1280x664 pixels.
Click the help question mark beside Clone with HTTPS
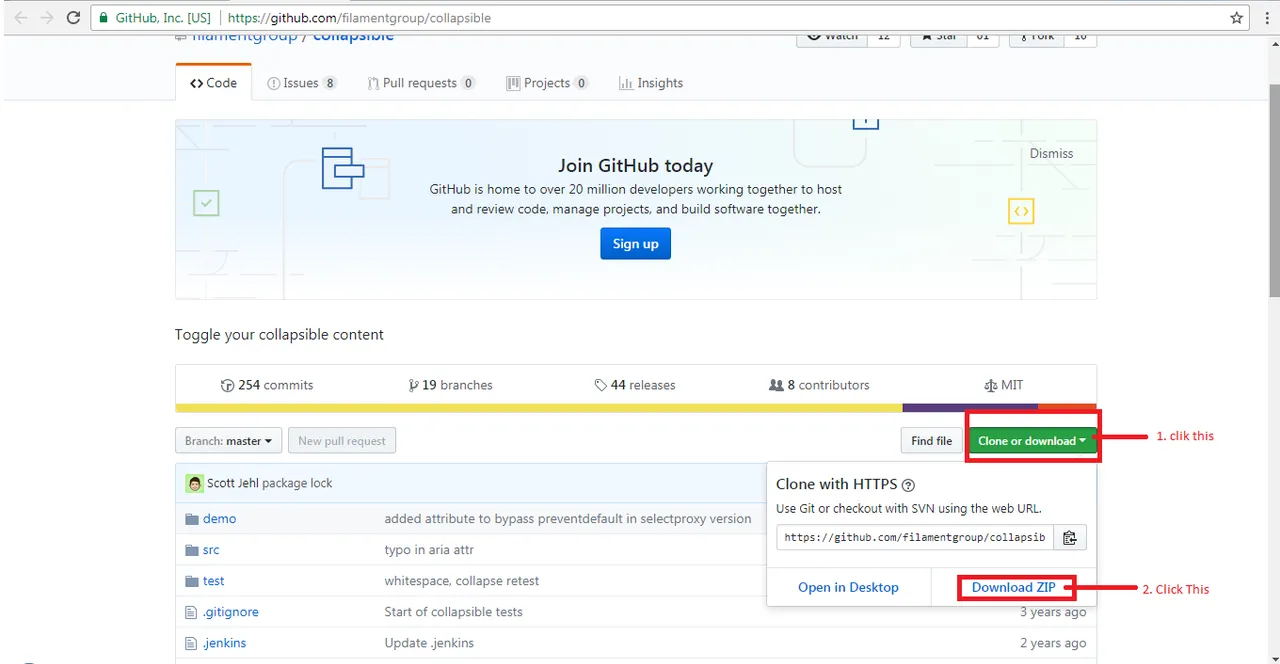(x=908, y=485)
